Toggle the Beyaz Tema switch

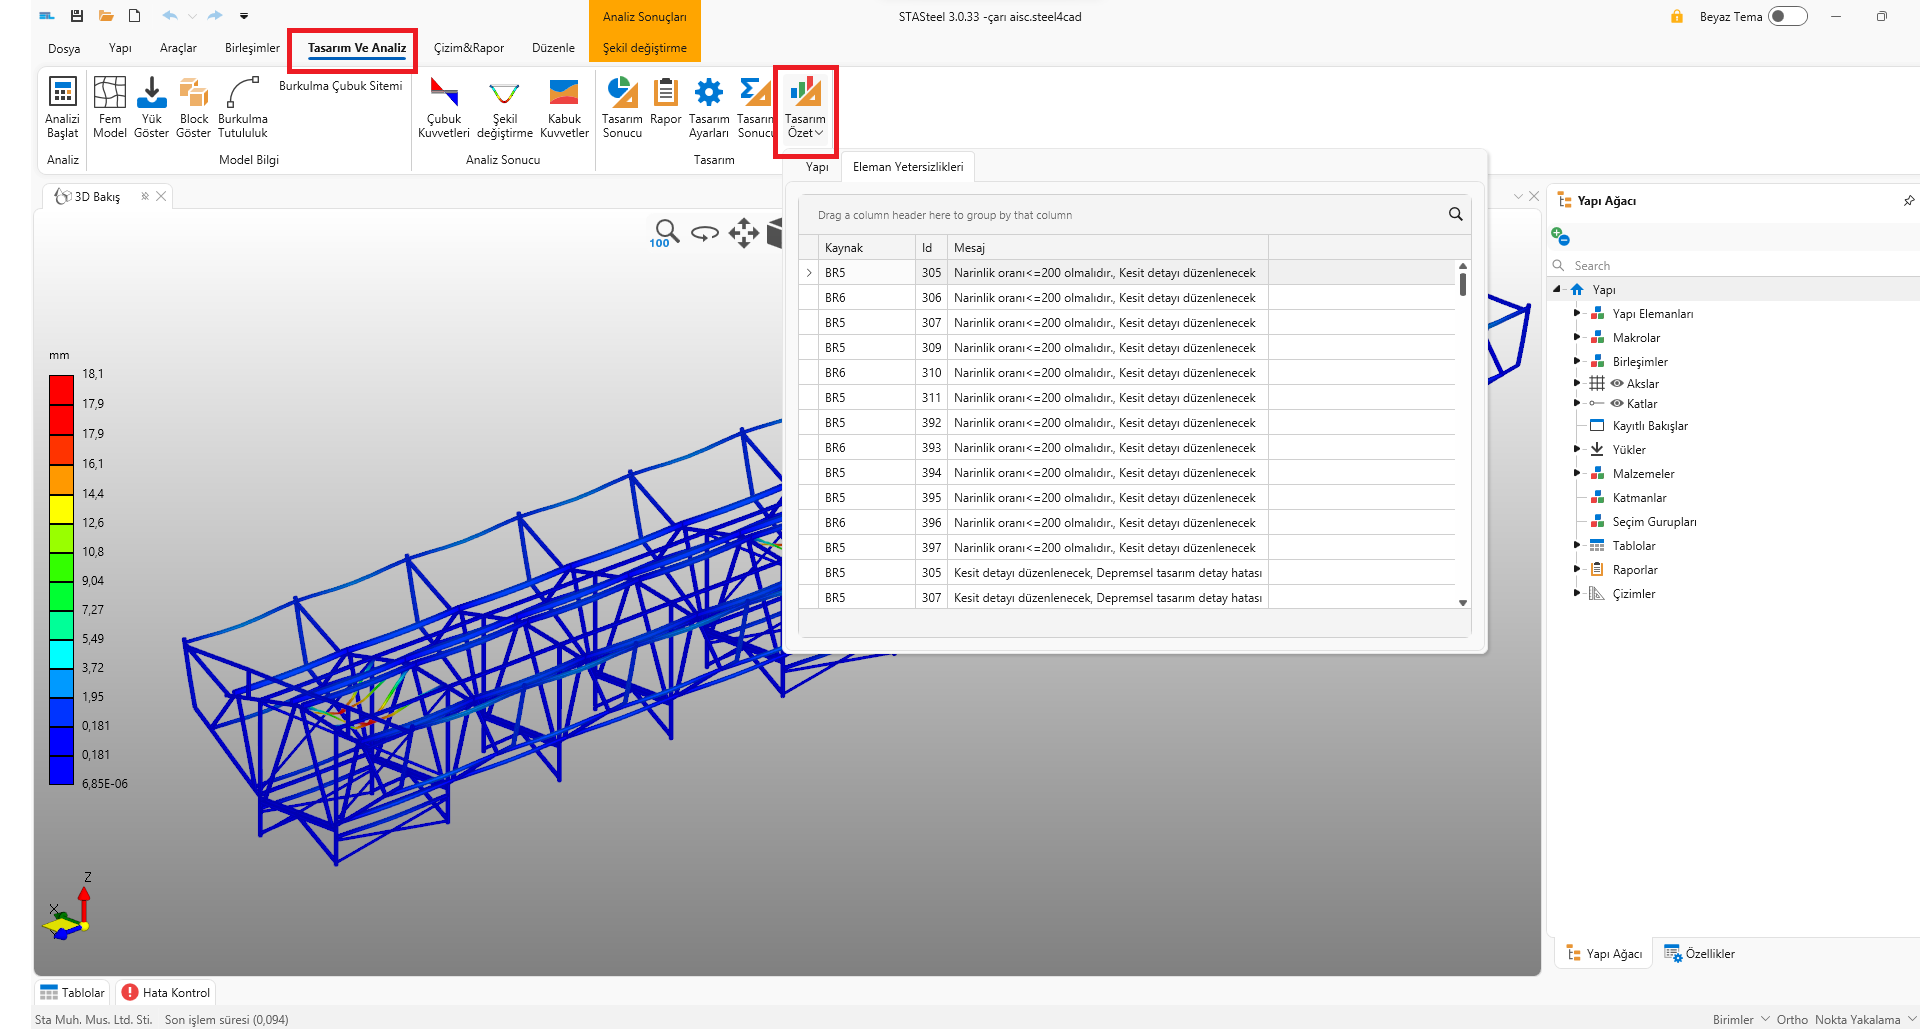tap(1786, 16)
